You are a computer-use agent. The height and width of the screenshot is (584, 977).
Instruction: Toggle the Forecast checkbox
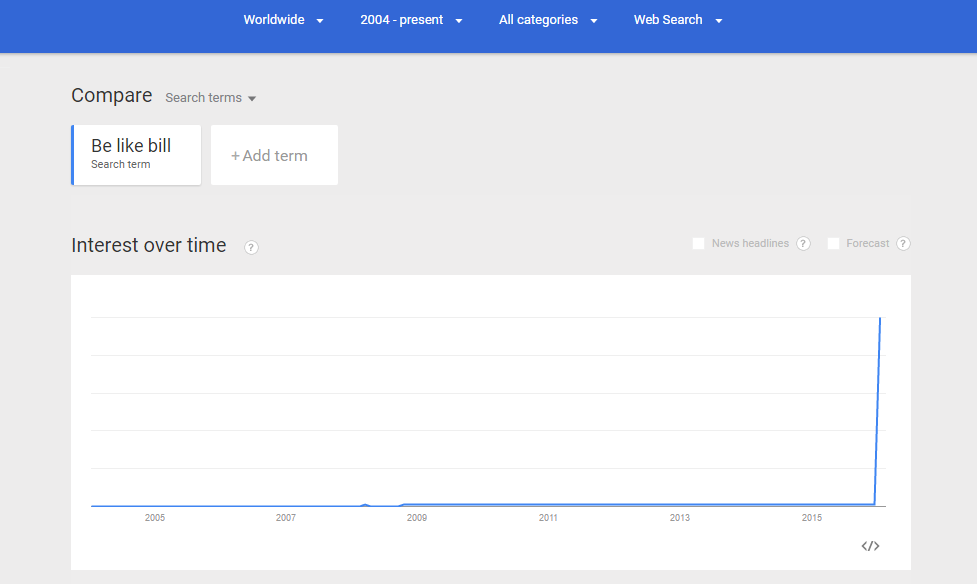833,243
